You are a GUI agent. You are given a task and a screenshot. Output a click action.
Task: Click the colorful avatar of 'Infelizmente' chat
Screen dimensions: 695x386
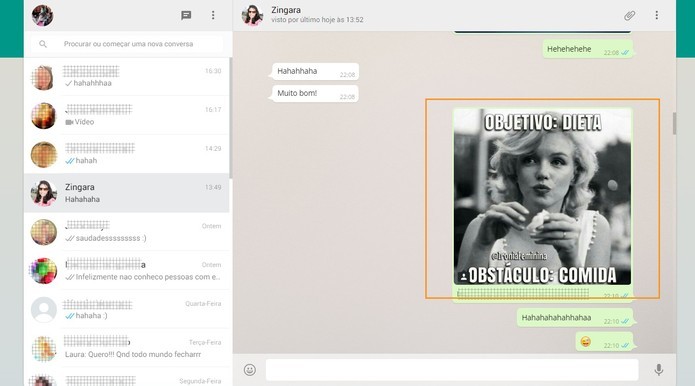tap(43, 271)
